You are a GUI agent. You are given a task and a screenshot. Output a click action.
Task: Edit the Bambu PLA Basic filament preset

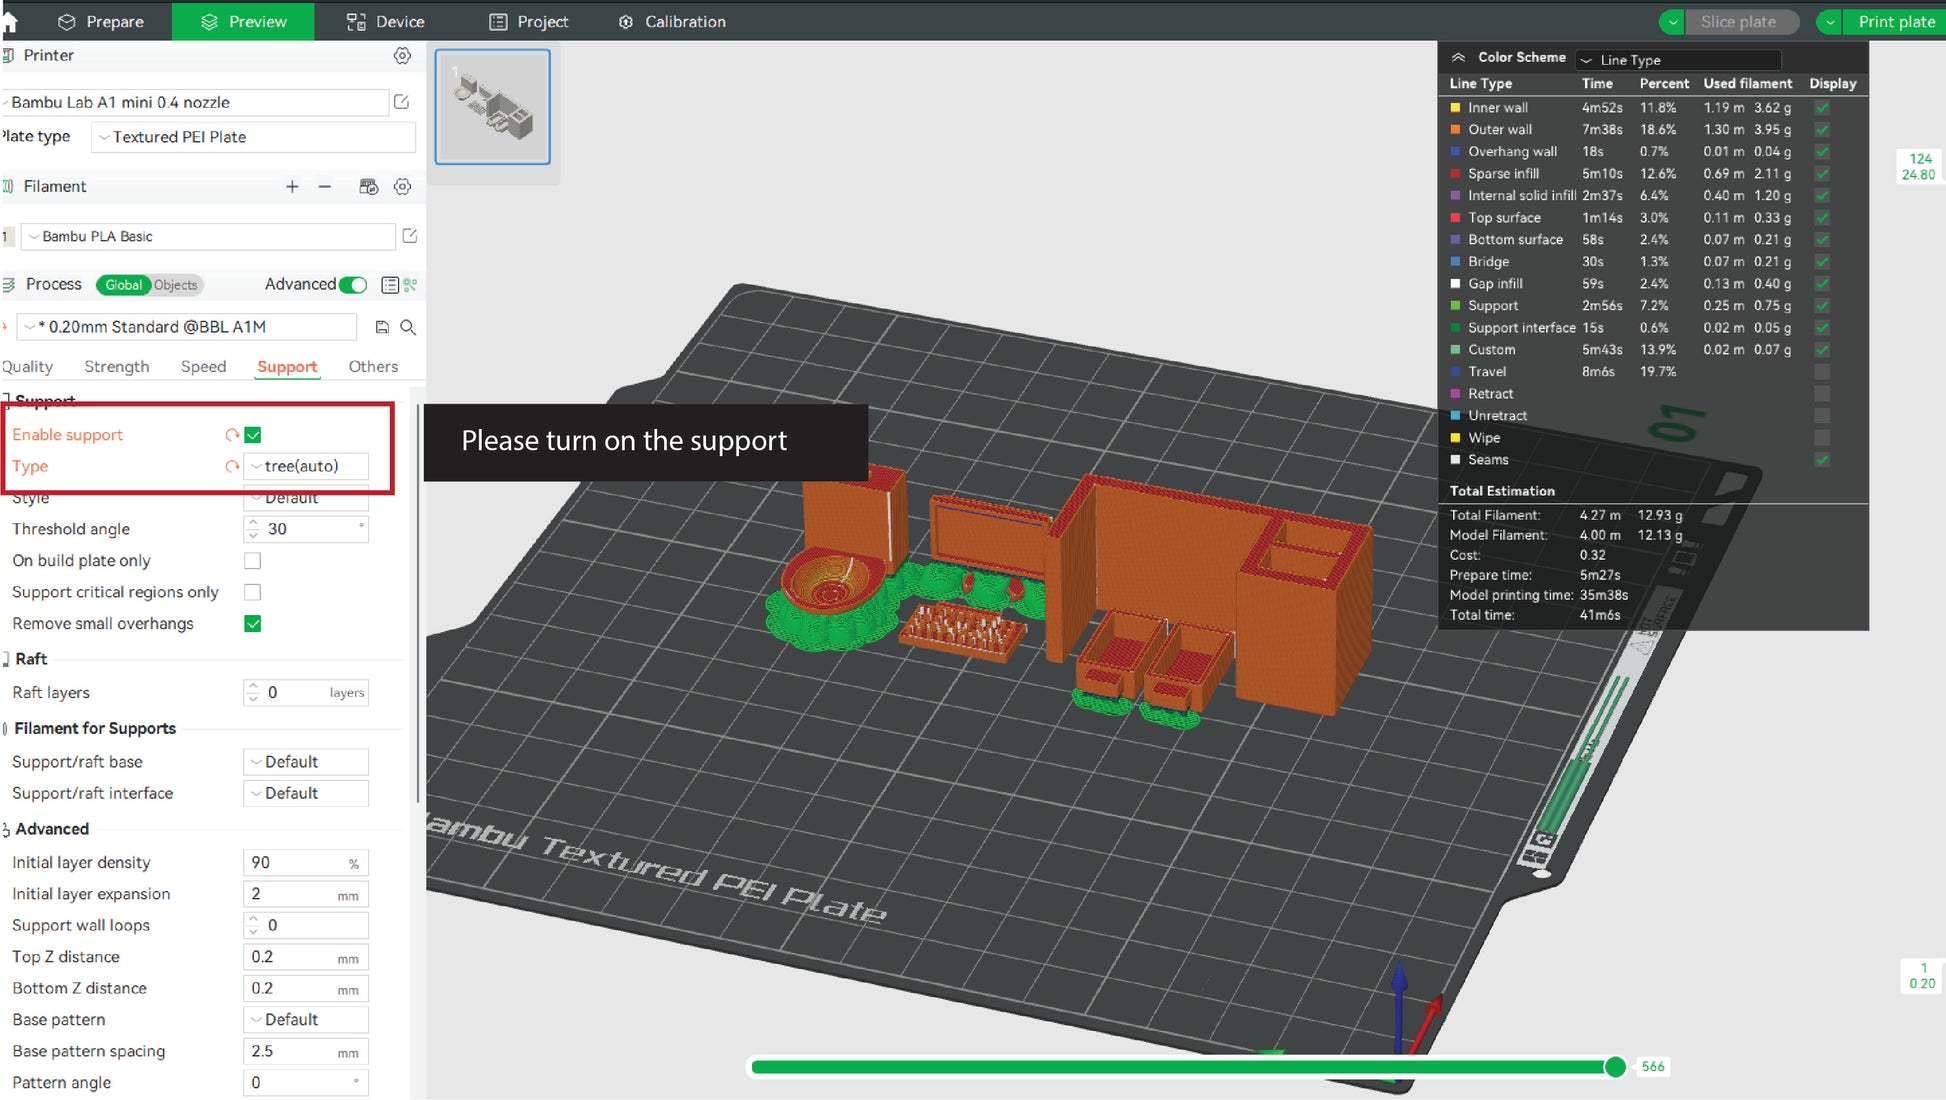409,236
